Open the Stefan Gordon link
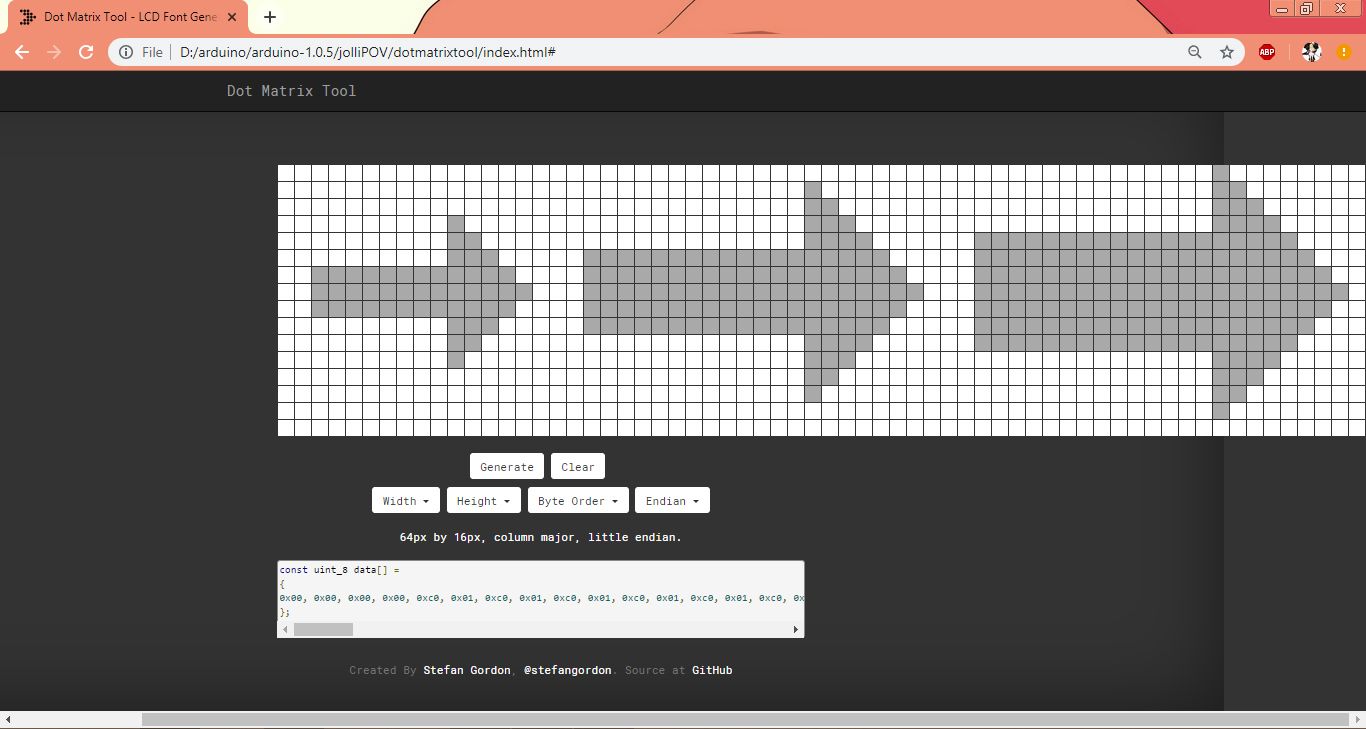Image resolution: width=1366 pixels, height=729 pixels. coord(467,670)
